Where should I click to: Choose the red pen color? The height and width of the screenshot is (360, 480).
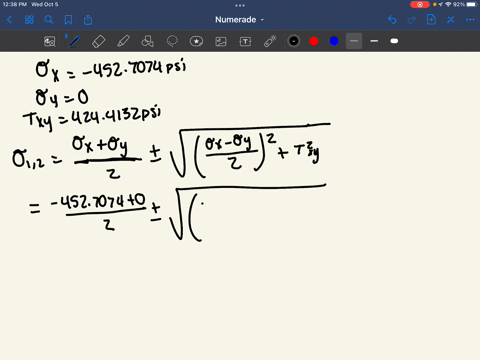click(x=314, y=41)
